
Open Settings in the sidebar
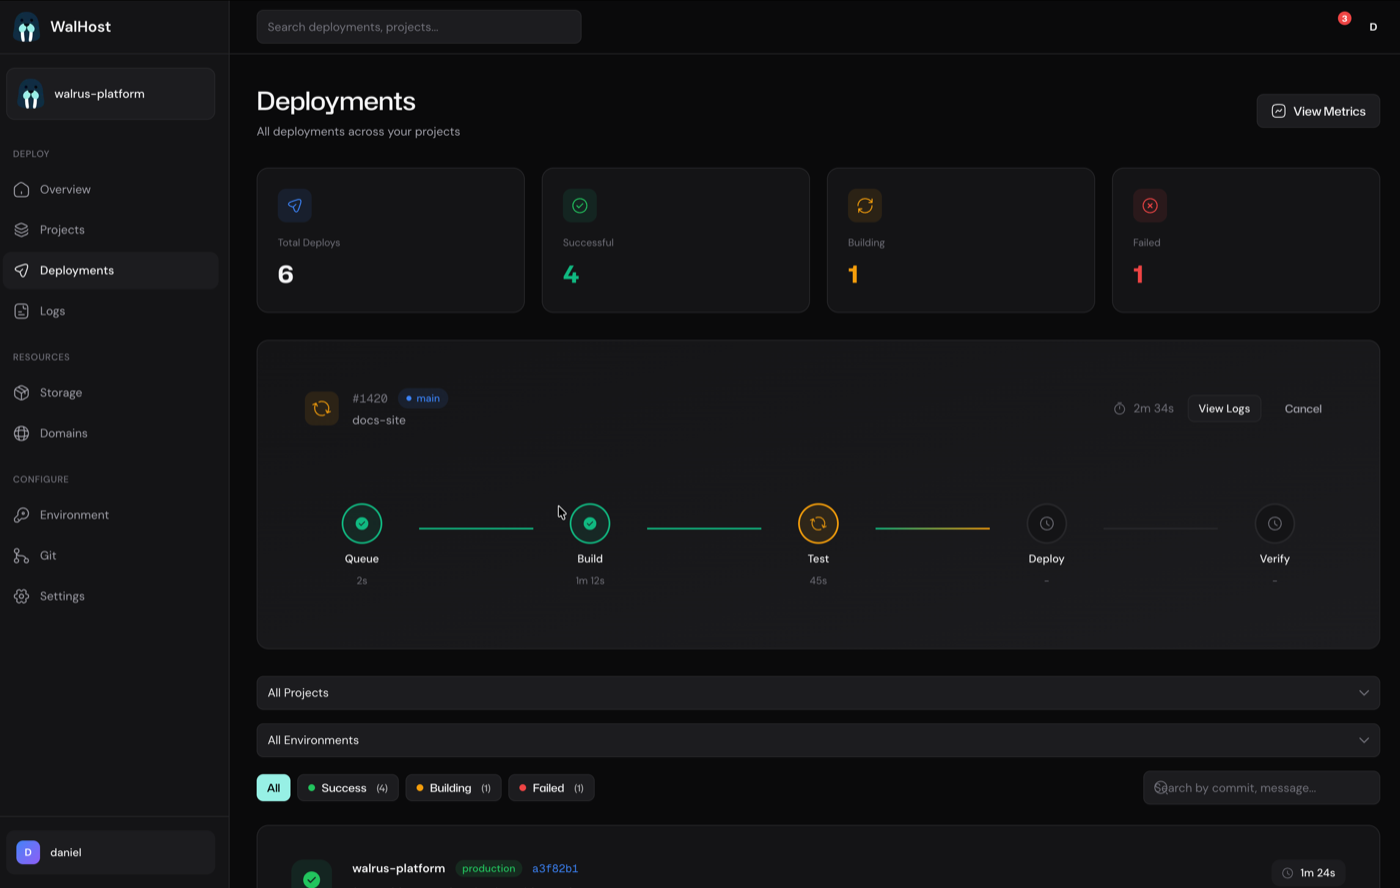click(111, 596)
